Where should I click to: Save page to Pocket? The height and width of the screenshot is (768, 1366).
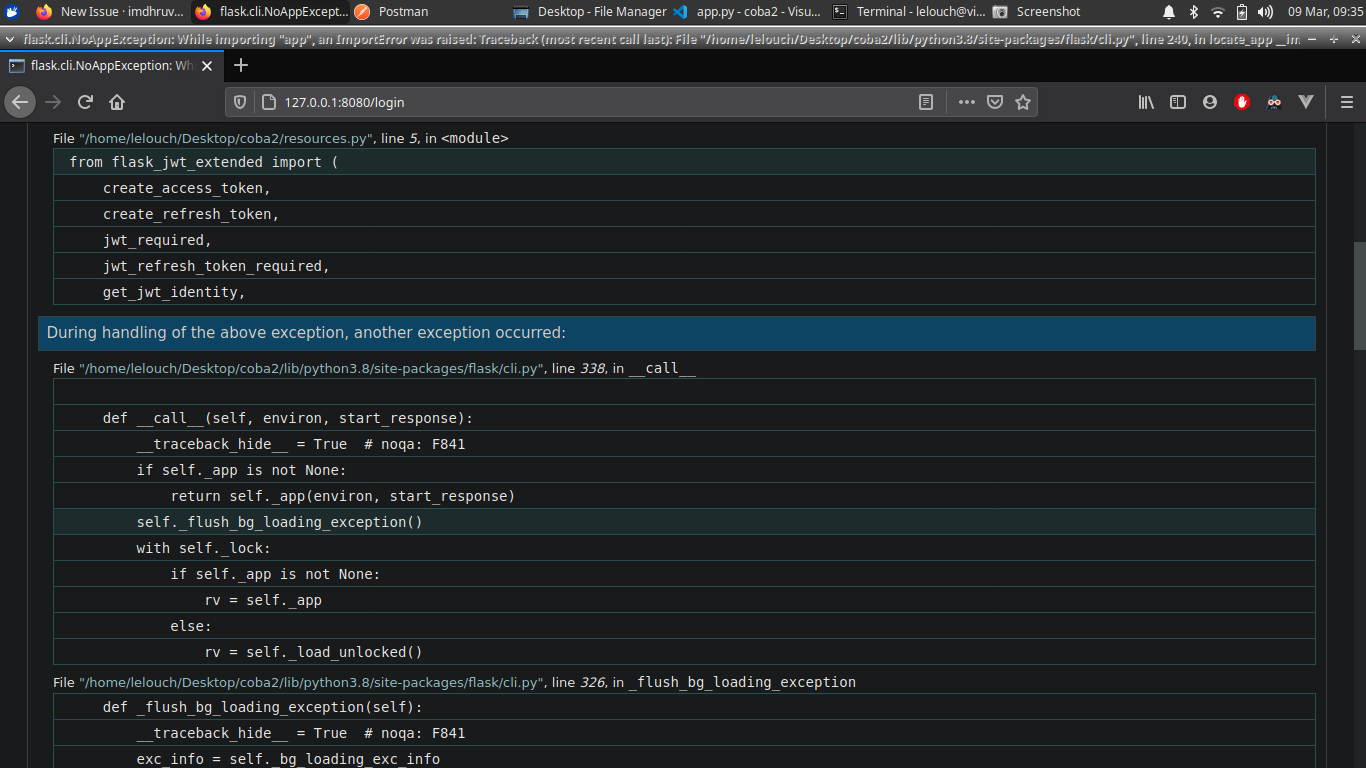point(995,102)
